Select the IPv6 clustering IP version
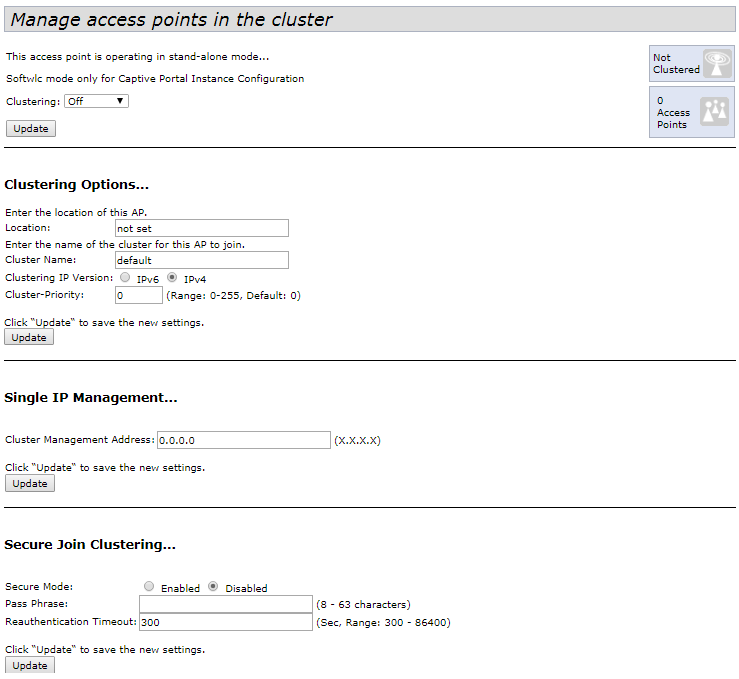 pyautogui.click(x=125, y=278)
